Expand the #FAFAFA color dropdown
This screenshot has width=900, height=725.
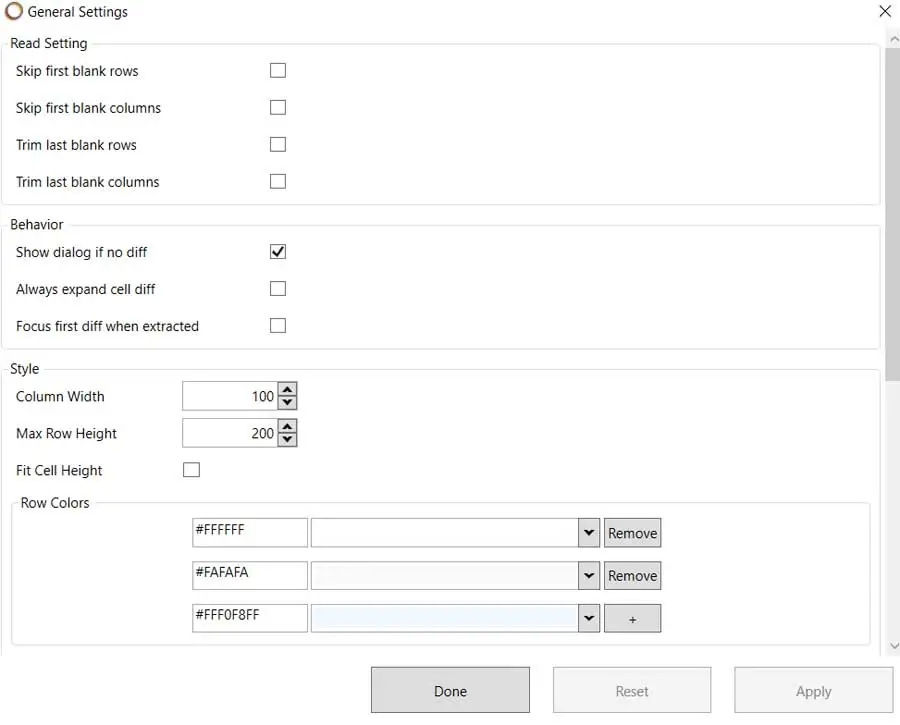[589, 576]
